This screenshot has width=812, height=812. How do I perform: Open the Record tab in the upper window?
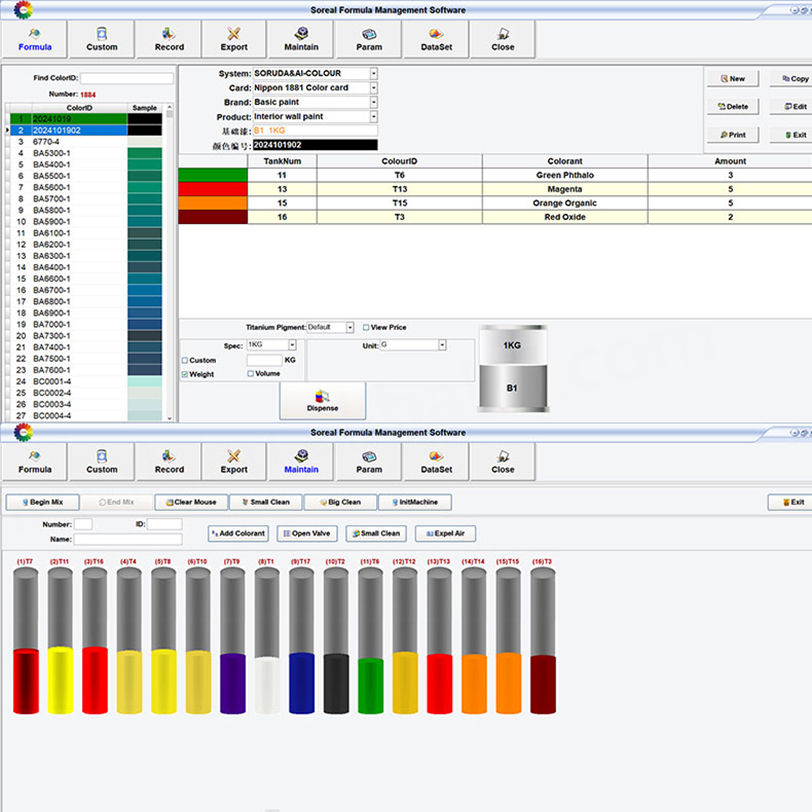169,39
